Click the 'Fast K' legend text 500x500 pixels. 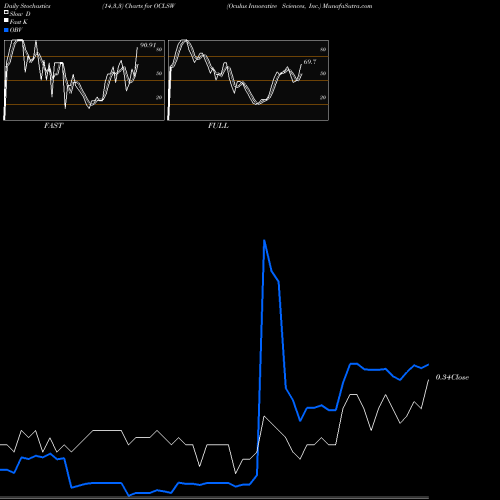click(19, 22)
